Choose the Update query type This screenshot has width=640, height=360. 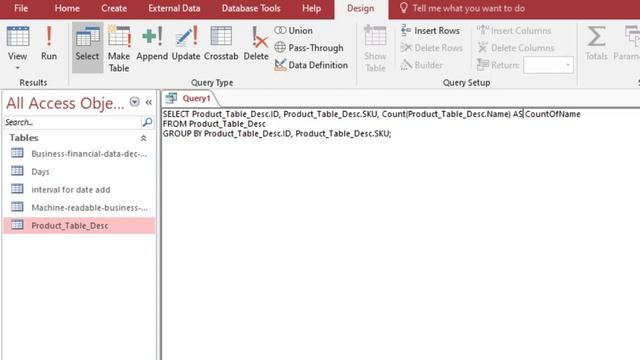[186, 44]
